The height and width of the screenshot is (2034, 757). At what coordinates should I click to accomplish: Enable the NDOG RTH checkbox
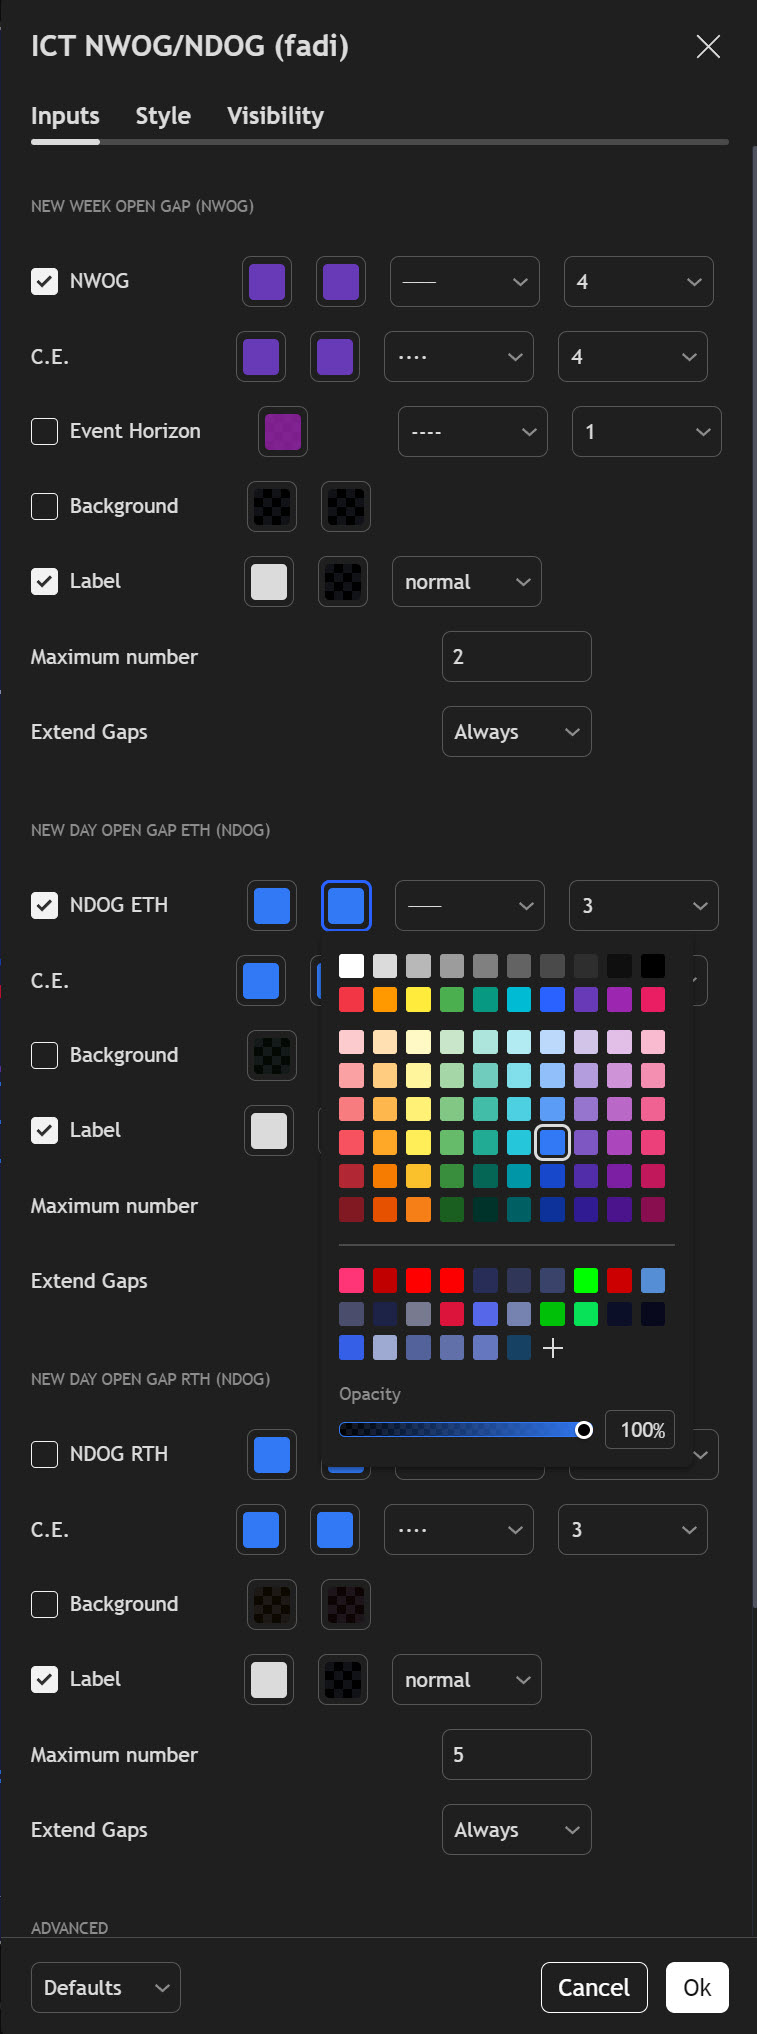[45, 1454]
